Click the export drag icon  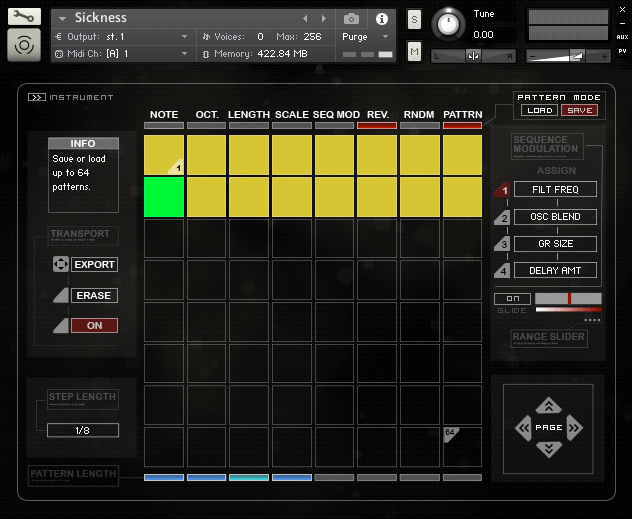click(60, 265)
